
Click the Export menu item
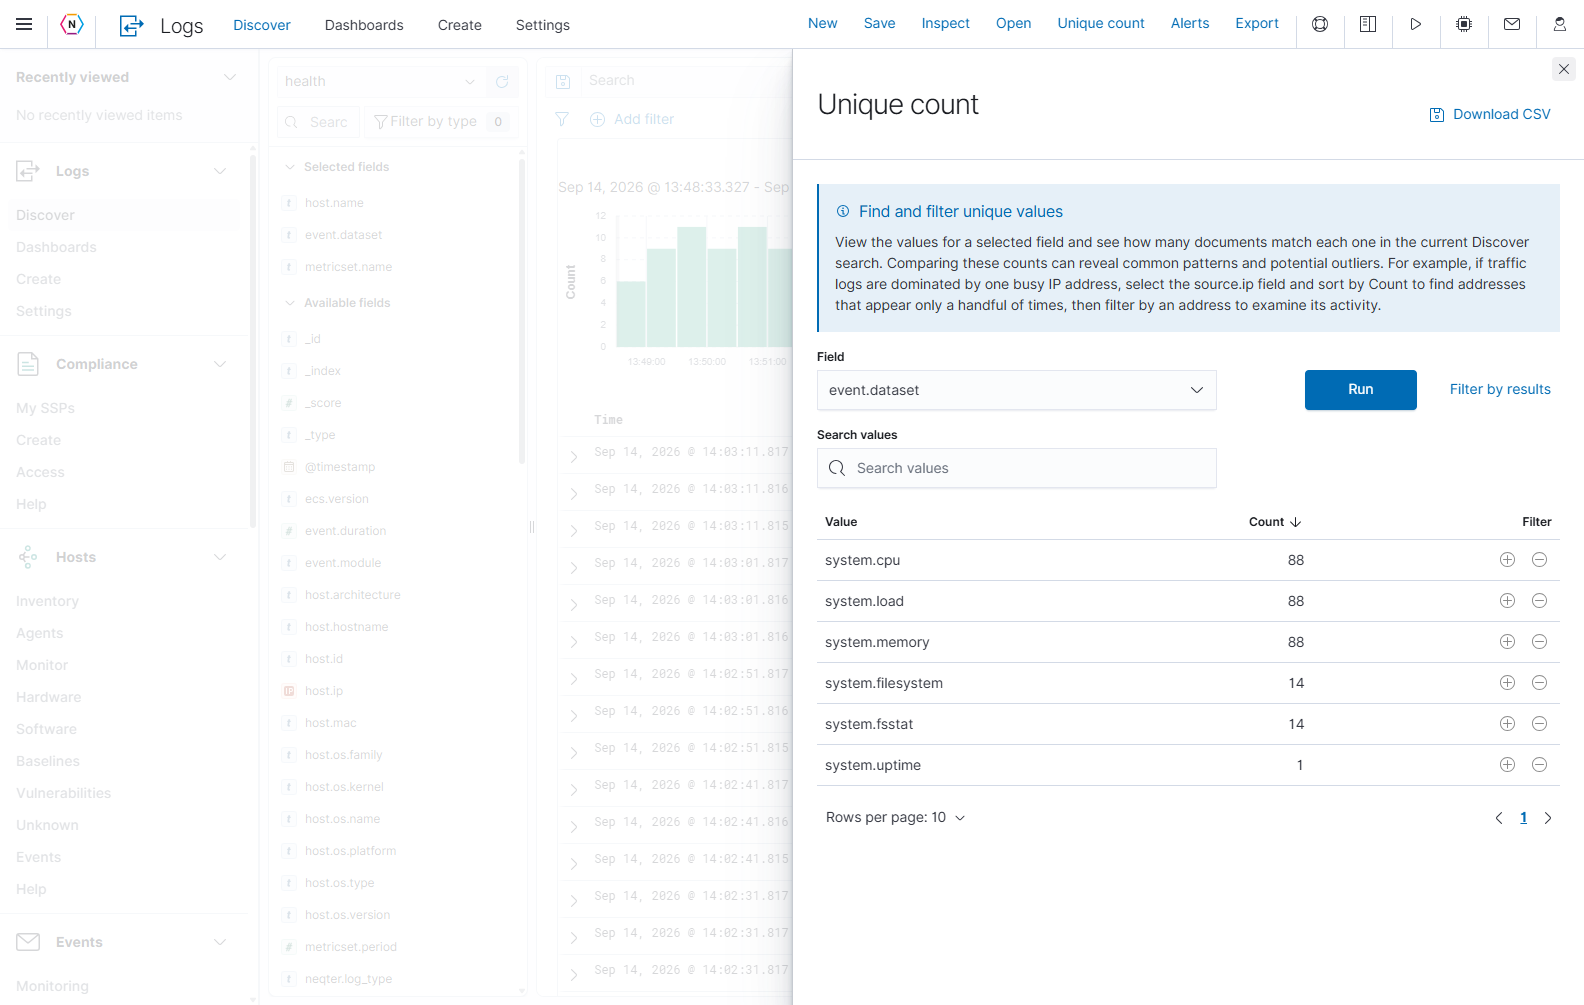coord(1257,23)
